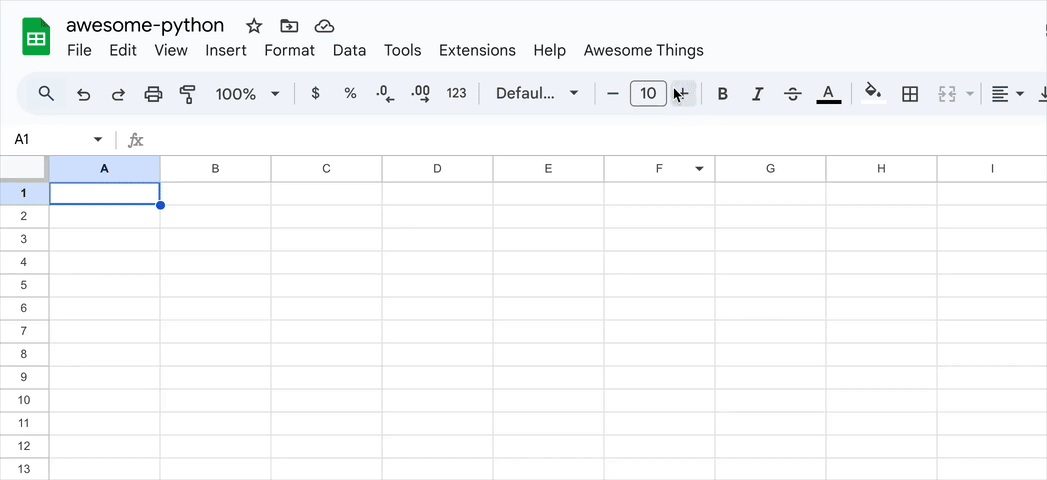Activate the paint format tool
The width and height of the screenshot is (1047, 480).
coord(188,94)
